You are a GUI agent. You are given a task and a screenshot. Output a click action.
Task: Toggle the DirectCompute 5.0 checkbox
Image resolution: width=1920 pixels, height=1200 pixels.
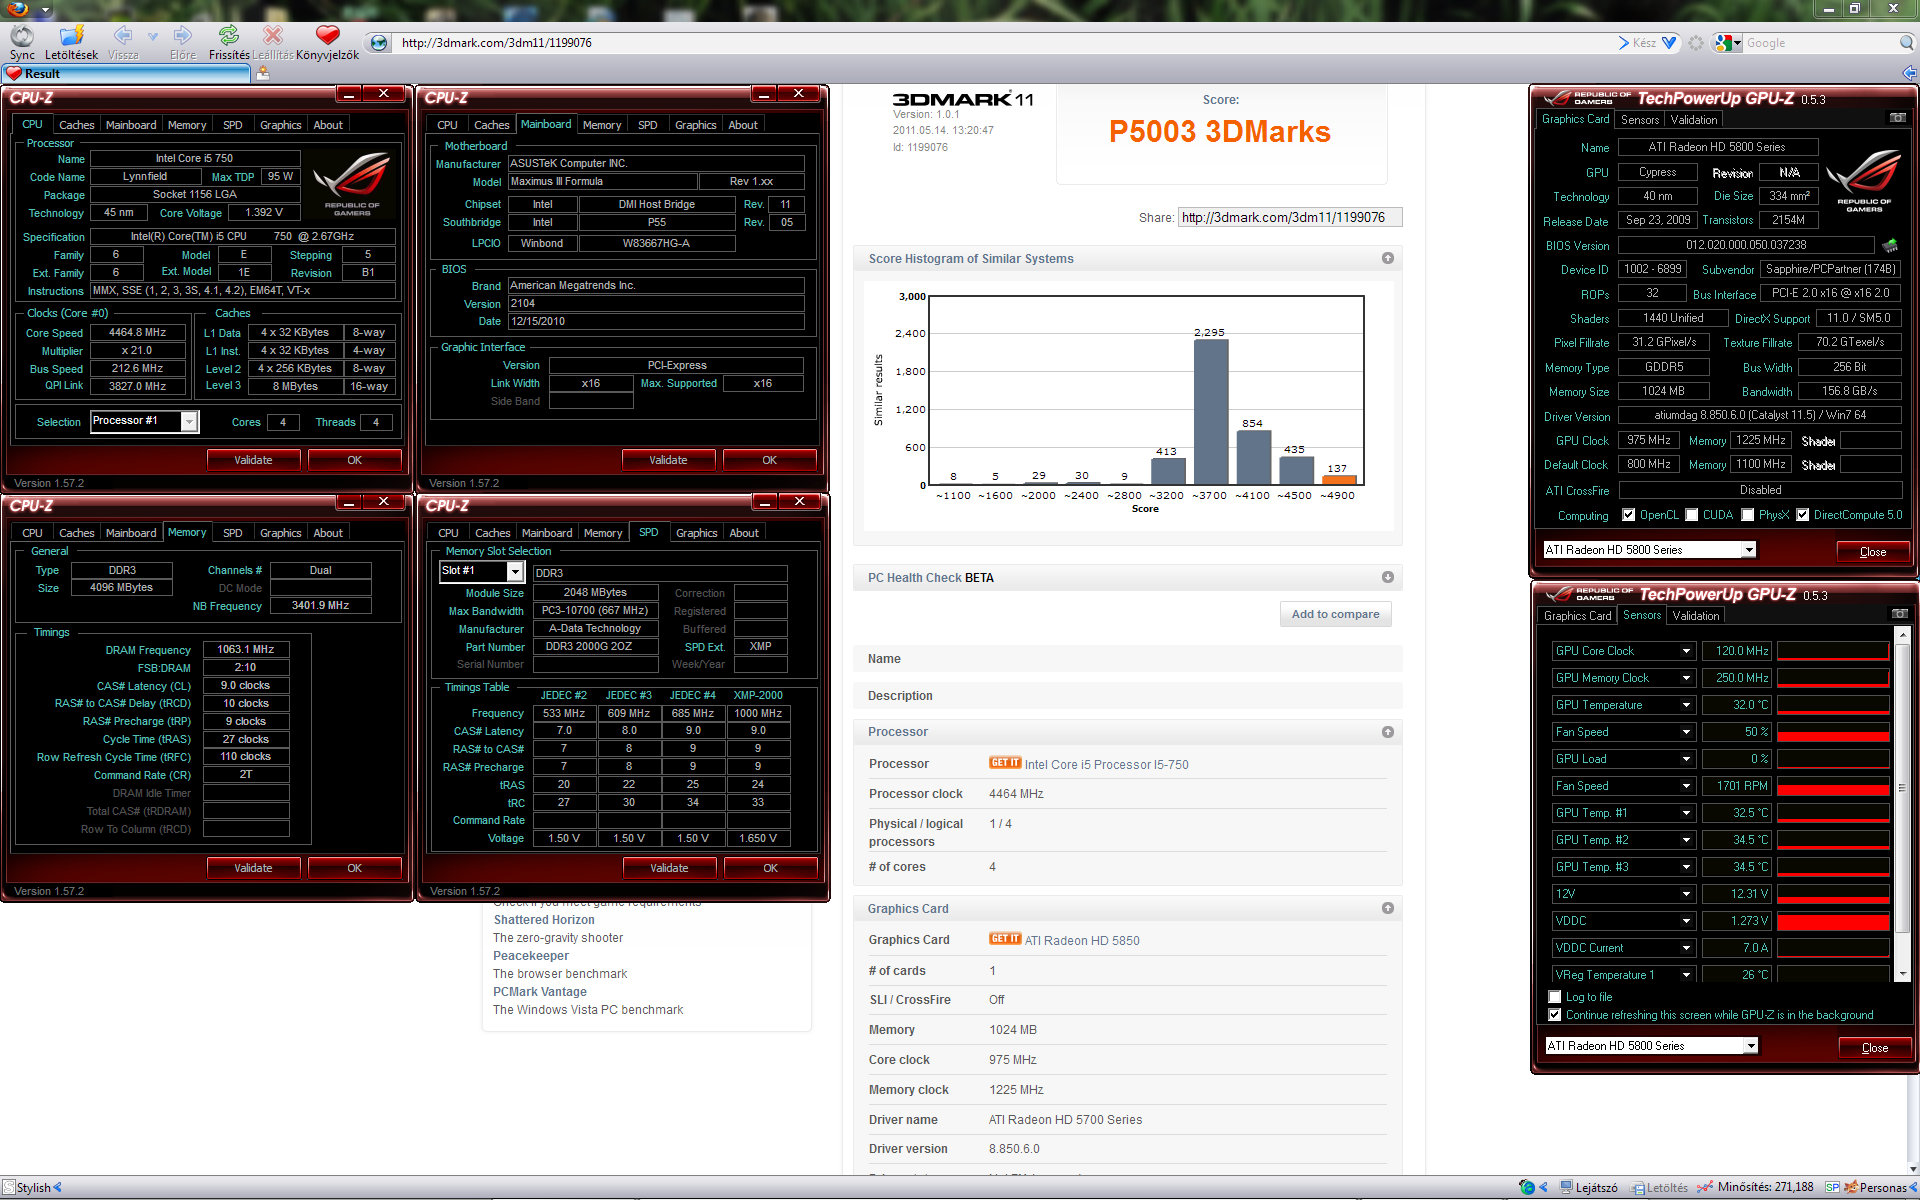coord(1803,515)
